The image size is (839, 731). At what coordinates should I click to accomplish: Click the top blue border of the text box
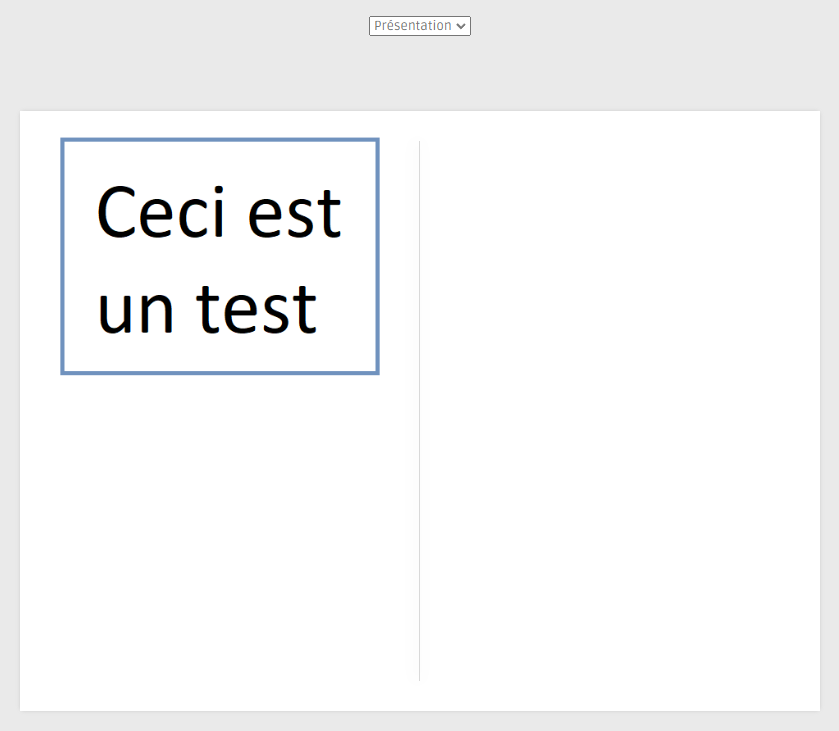pos(220,140)
